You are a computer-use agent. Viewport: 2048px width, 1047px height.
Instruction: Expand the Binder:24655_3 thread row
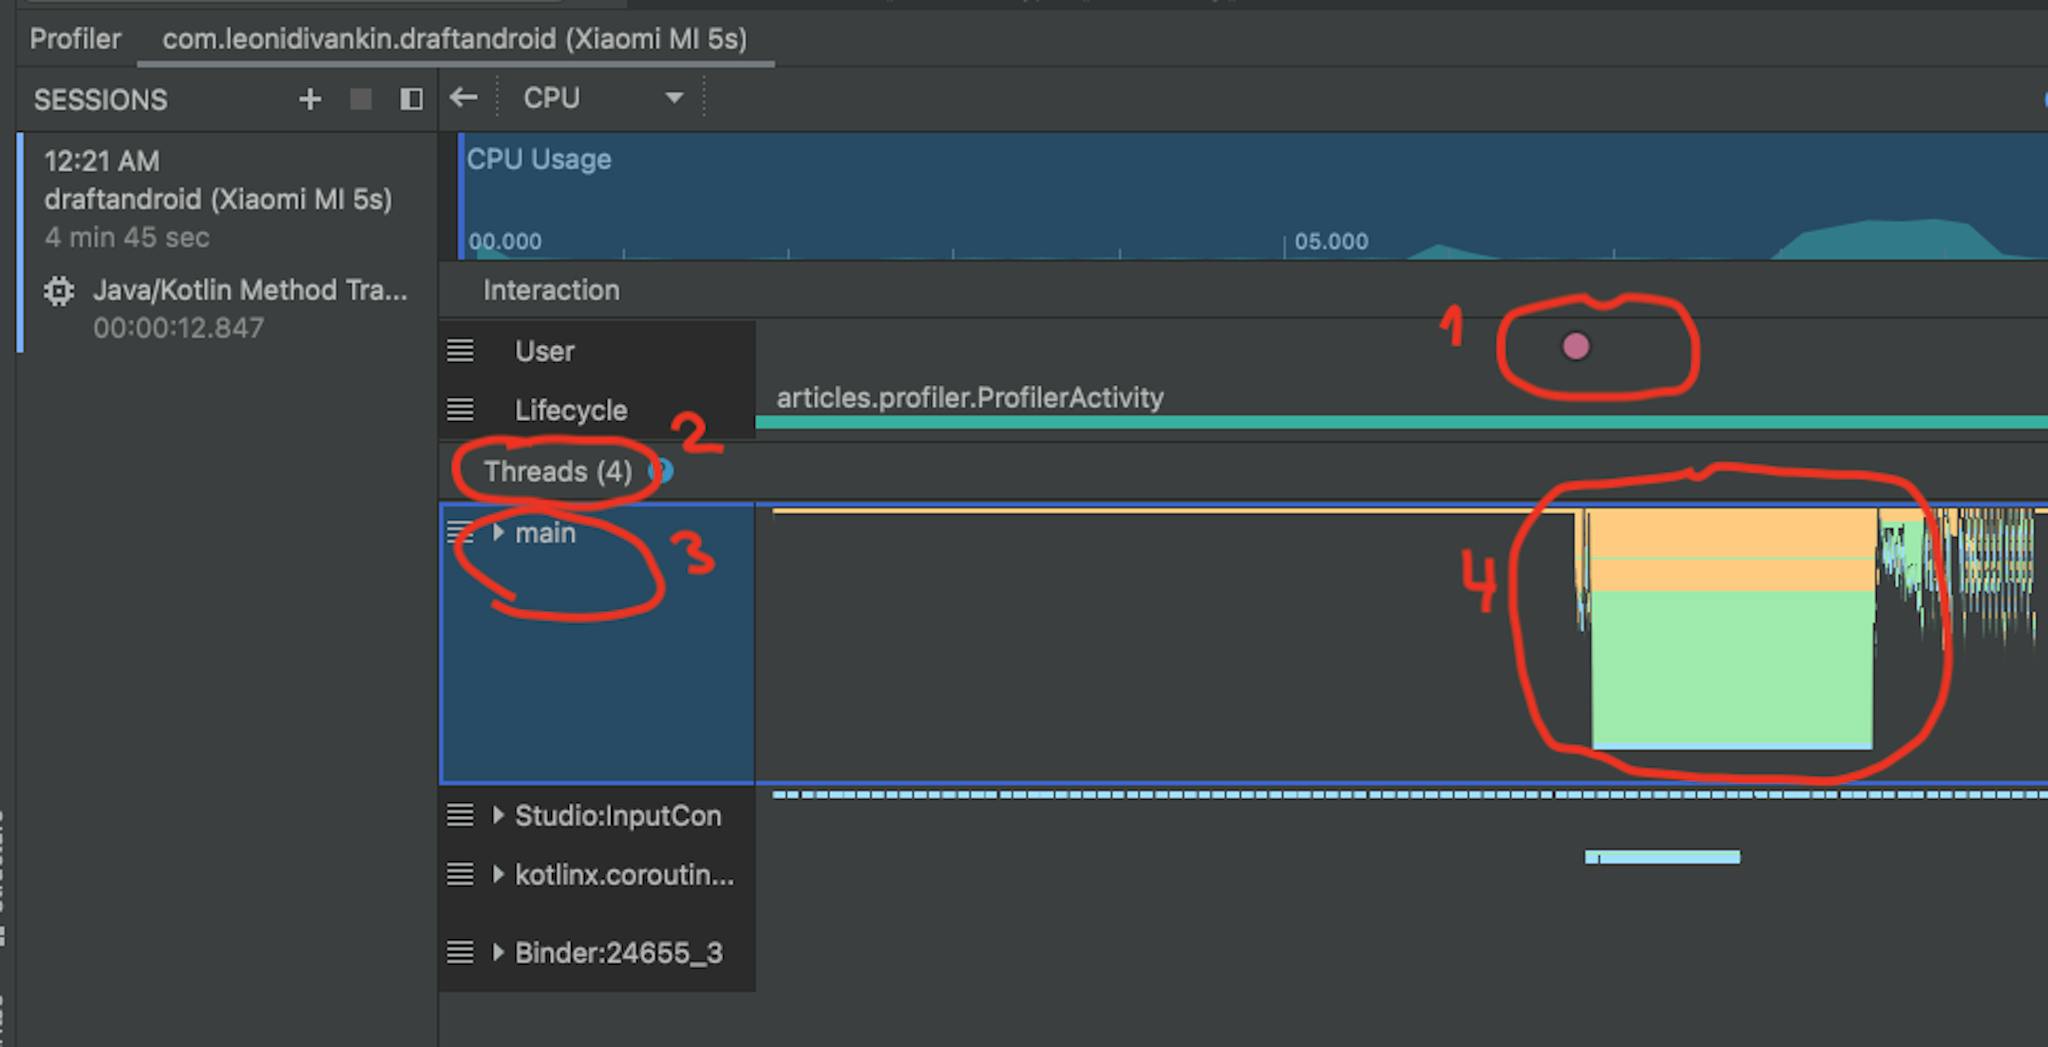pos(498,952)
